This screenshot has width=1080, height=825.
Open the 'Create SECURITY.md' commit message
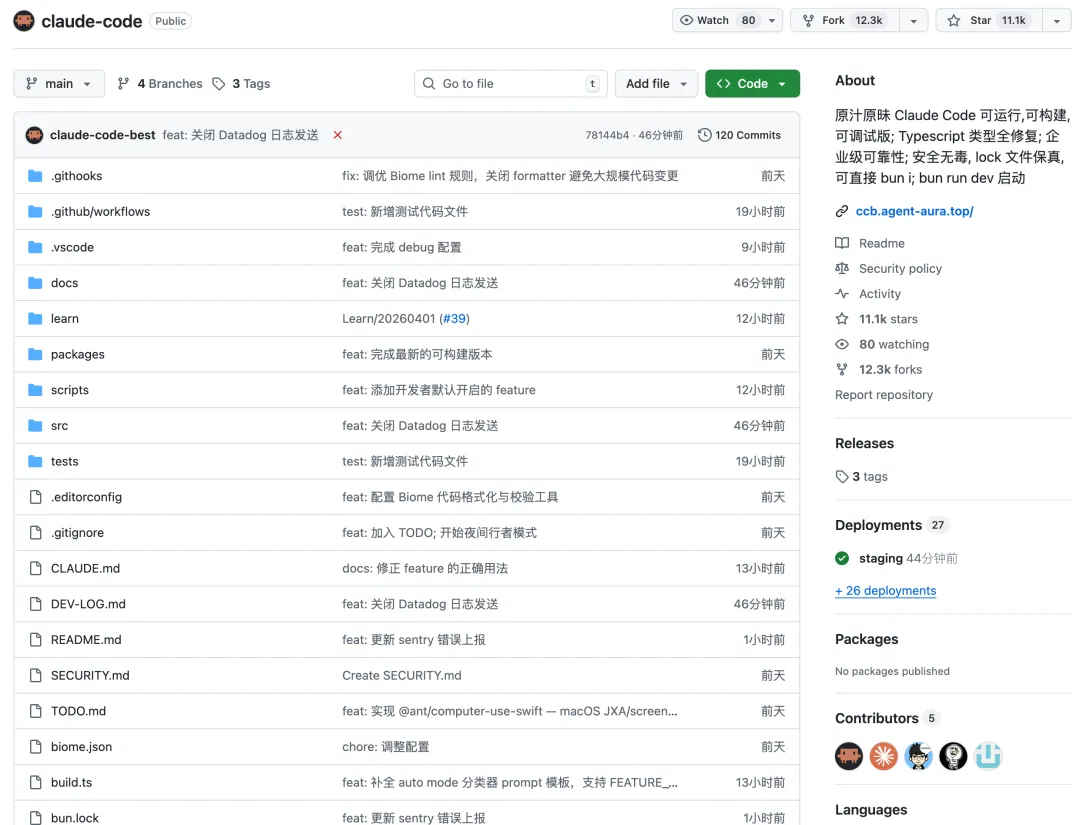pyautogui.click(x=402, y=676)
